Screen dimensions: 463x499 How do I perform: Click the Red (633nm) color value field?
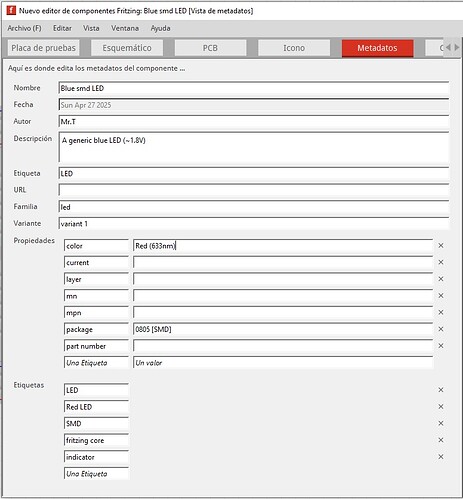point(283,246)
